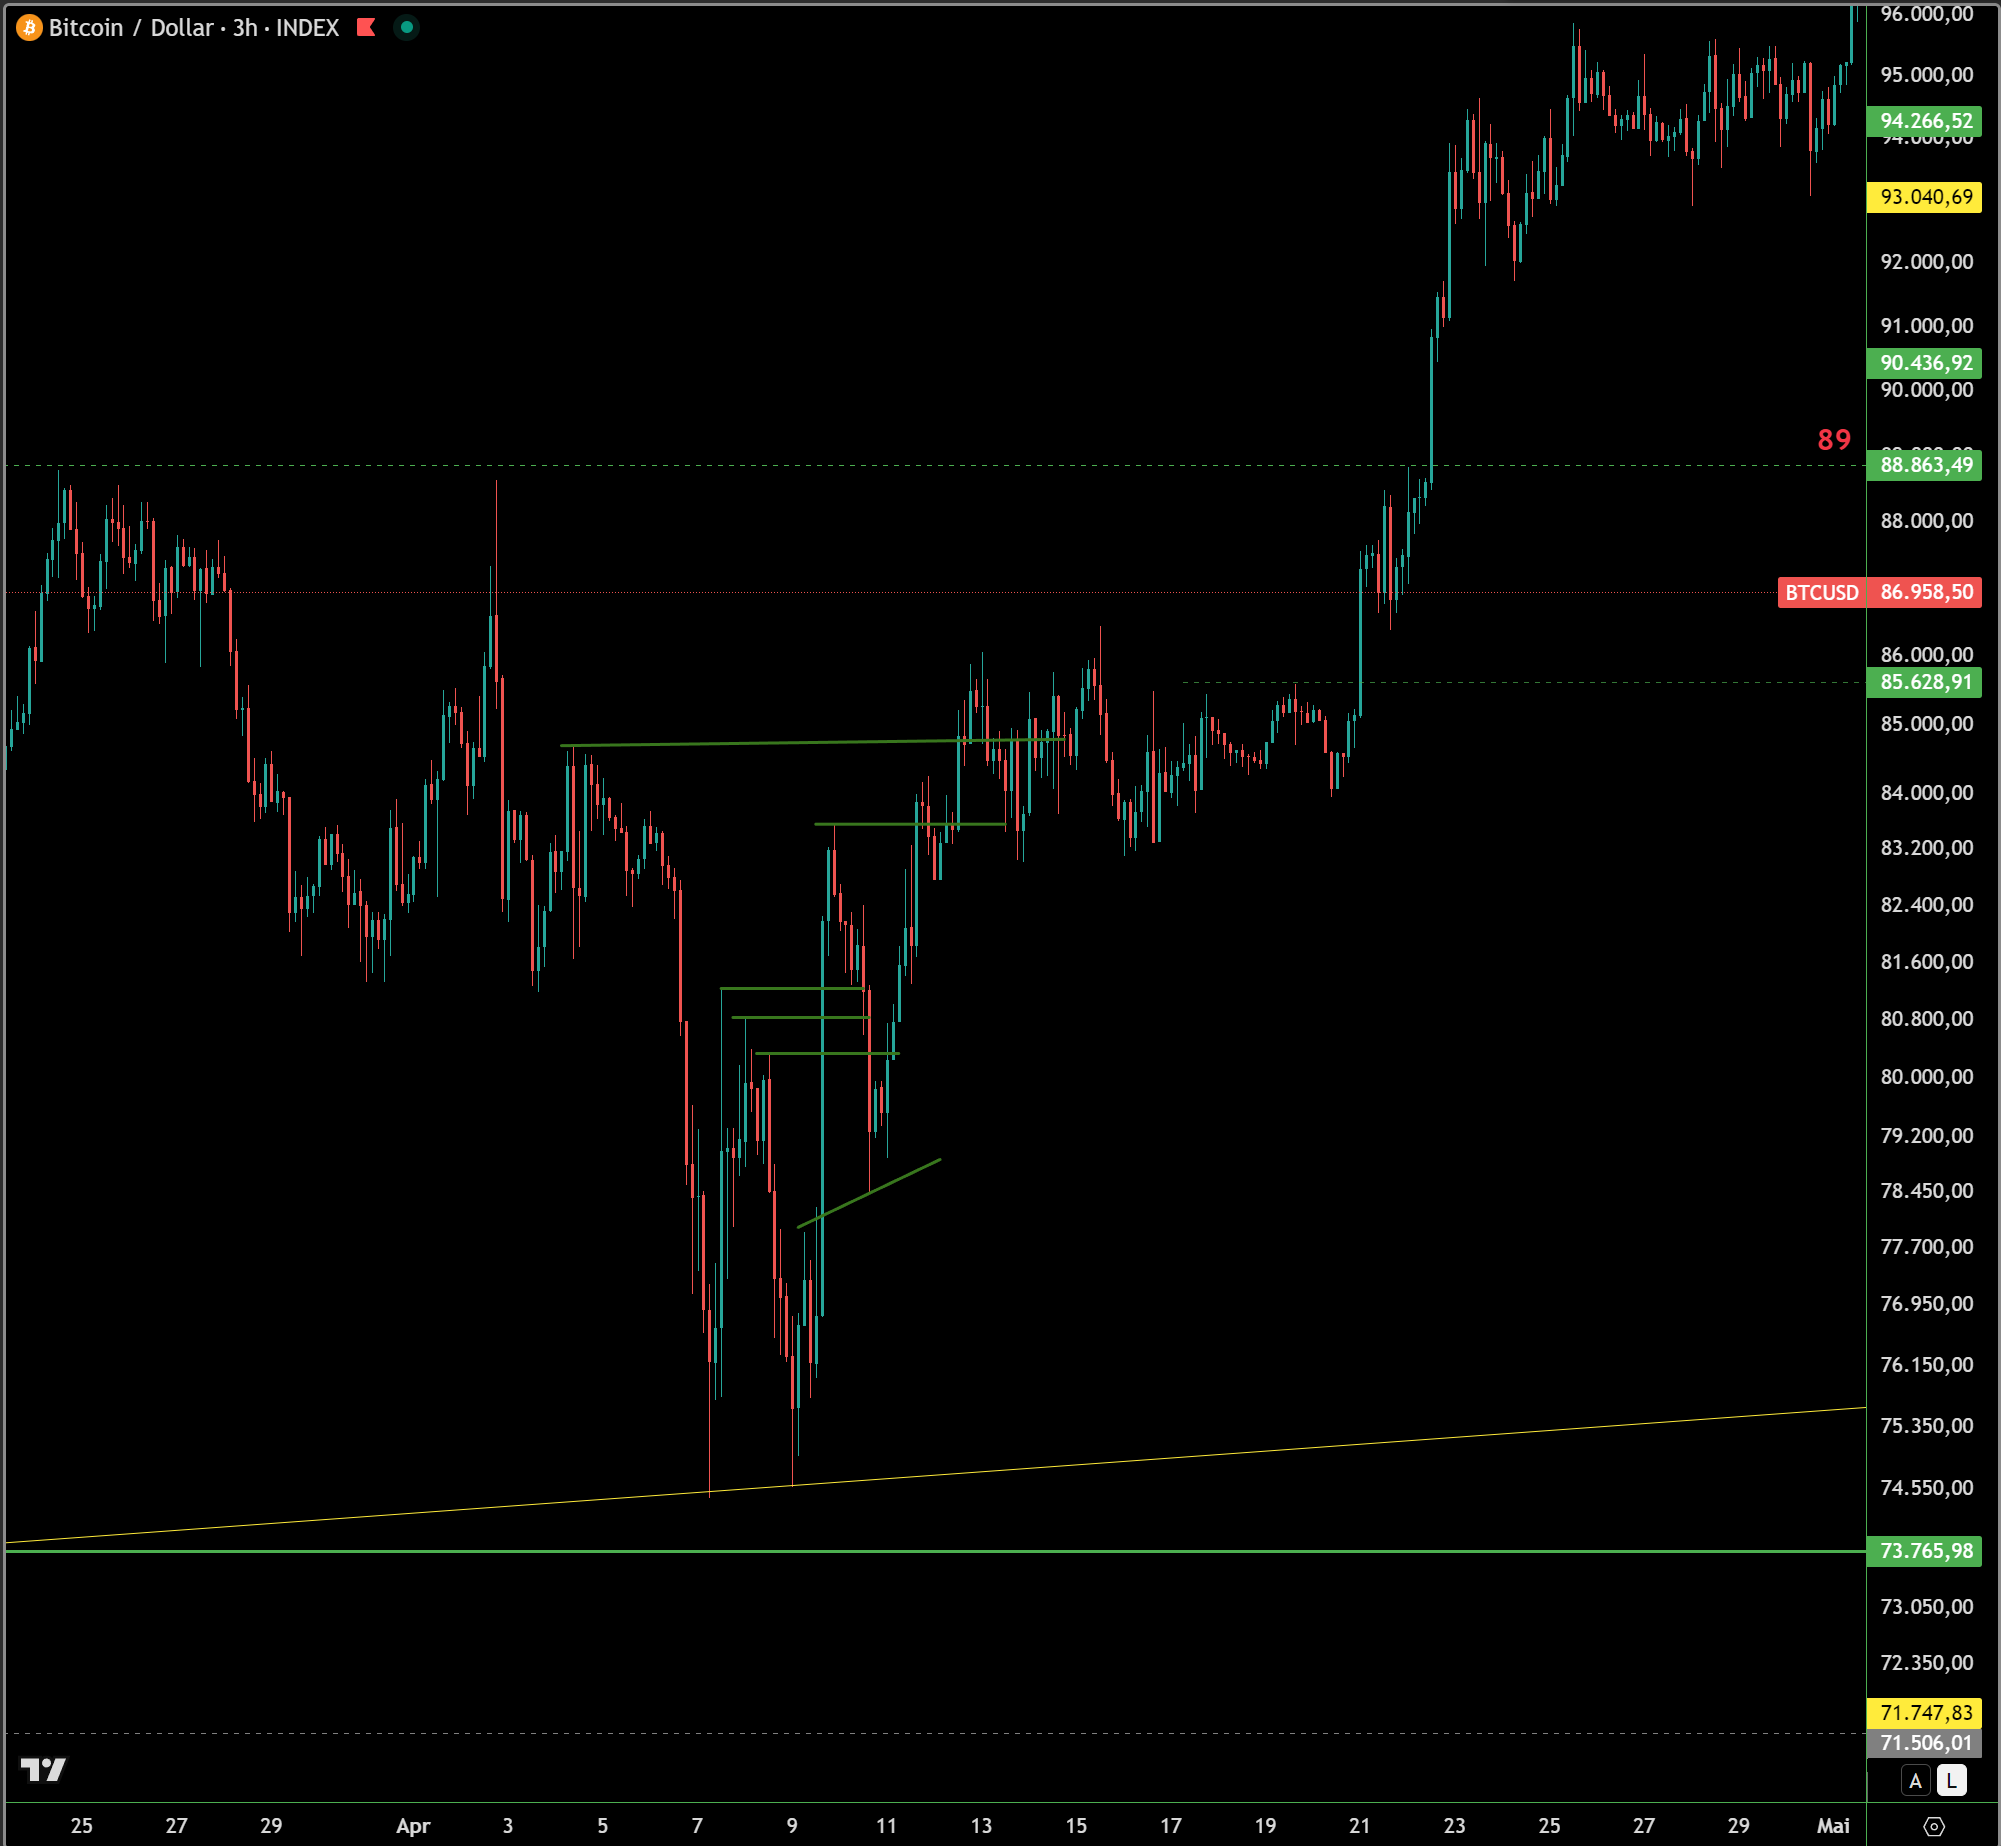The height and width of the screenshot is (1846, 2001).
Task: Toggle the auto scale A button
Action: click(1915, 1780)
